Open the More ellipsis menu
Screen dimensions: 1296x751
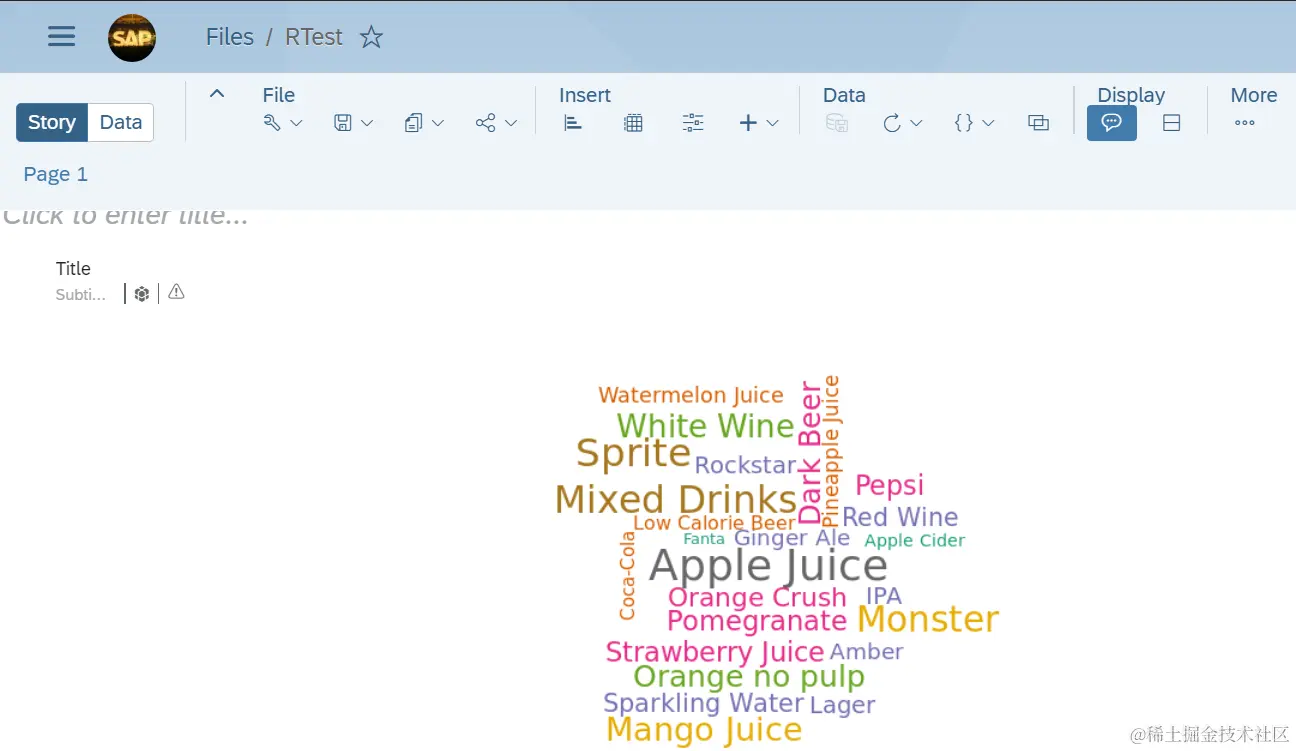click(x=1245, y=123)
